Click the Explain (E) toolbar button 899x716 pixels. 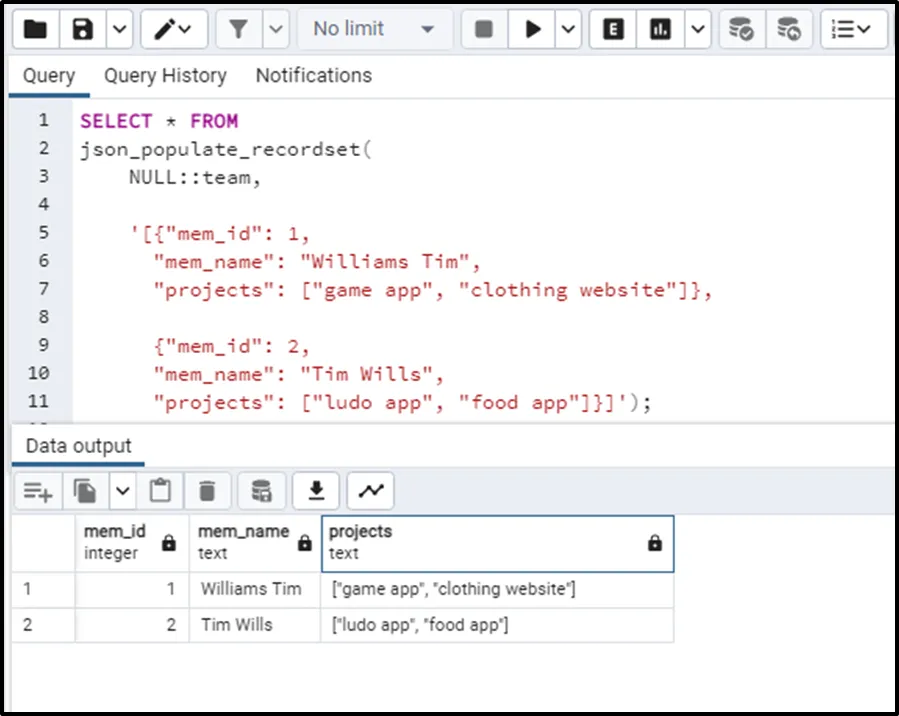click(x=613, y=30)
